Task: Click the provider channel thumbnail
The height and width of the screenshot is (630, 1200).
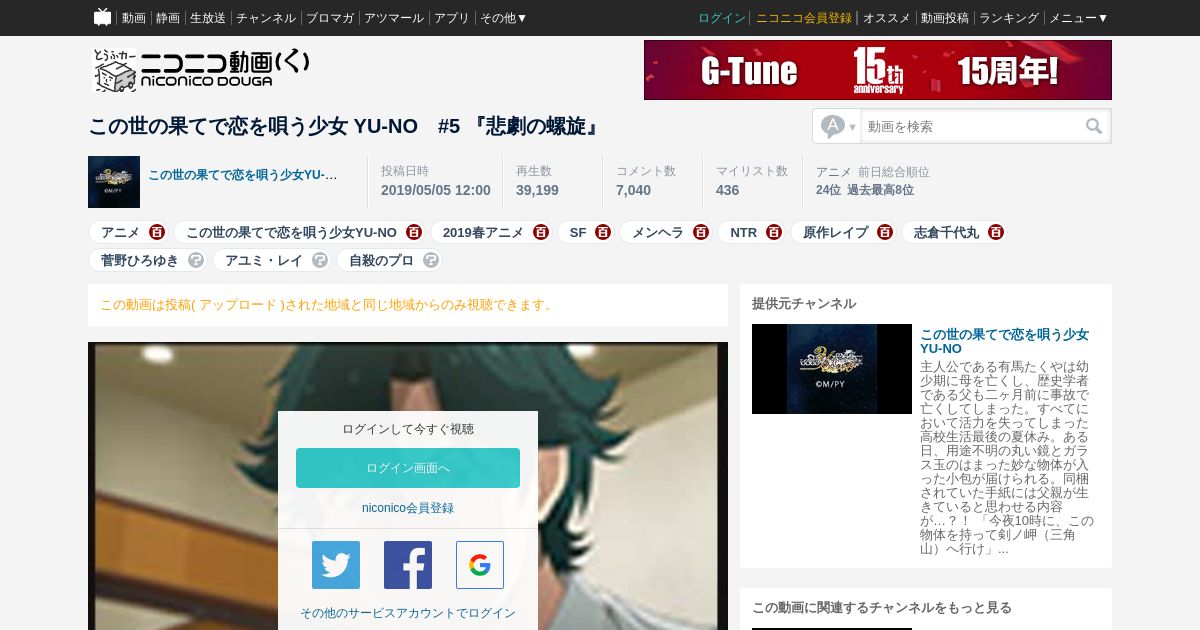Action: click(x=832, y=369)
